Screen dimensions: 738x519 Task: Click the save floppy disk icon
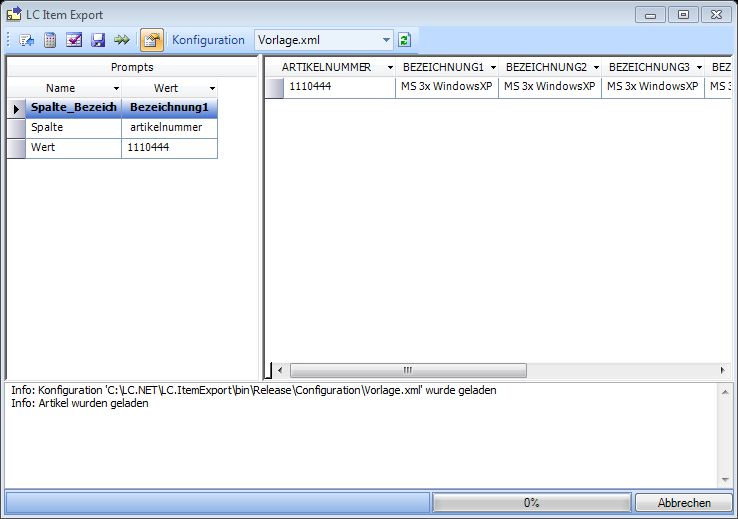click(x=98, y=40)
